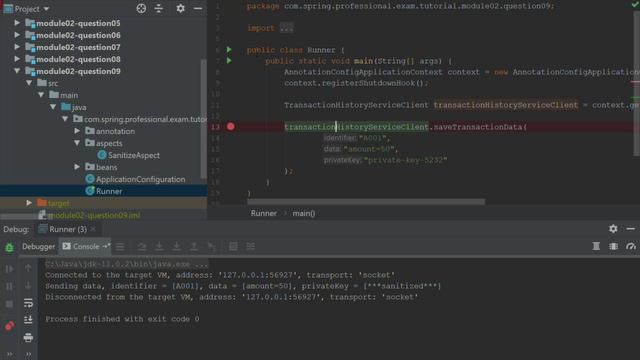The image size is (640, 360).
Task: Click 'Process finished with exit code 0' text
Action: coord(122,319)
